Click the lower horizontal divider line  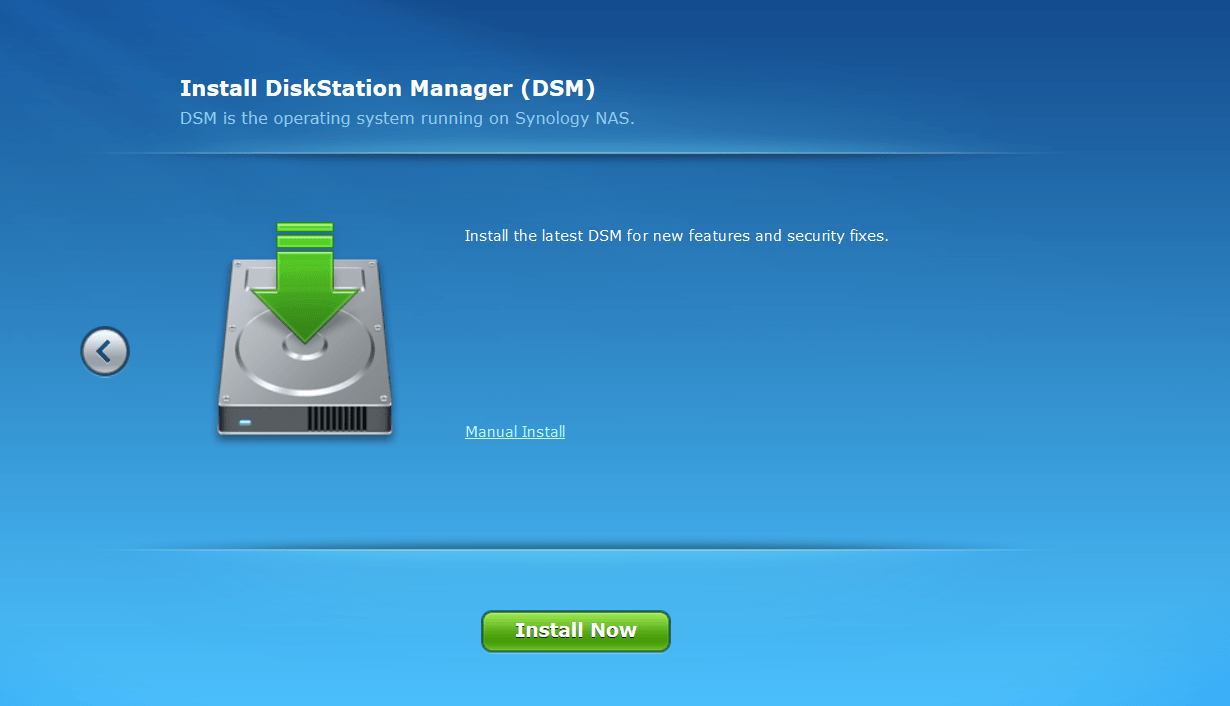click(580, 549)
